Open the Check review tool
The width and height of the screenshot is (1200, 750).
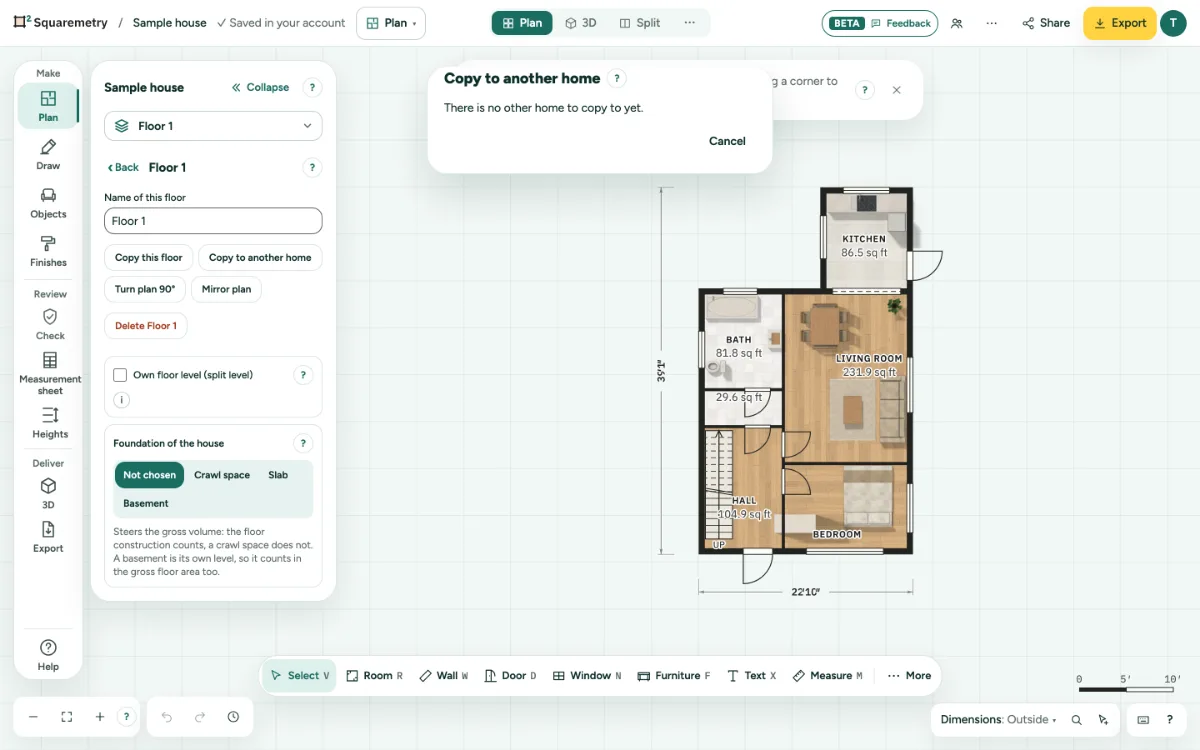[50, 324]
